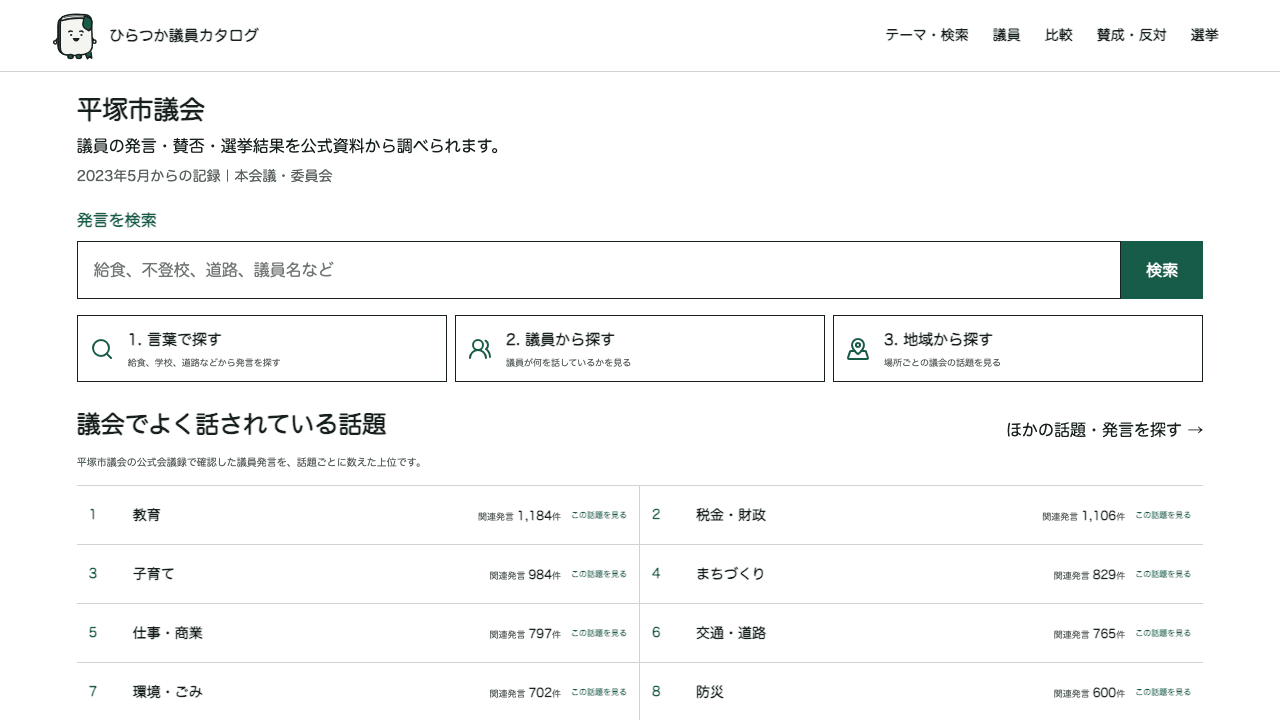Open the テーマ・検索 menu item
The image size is (1280, 720).
[x=927, y=35]
